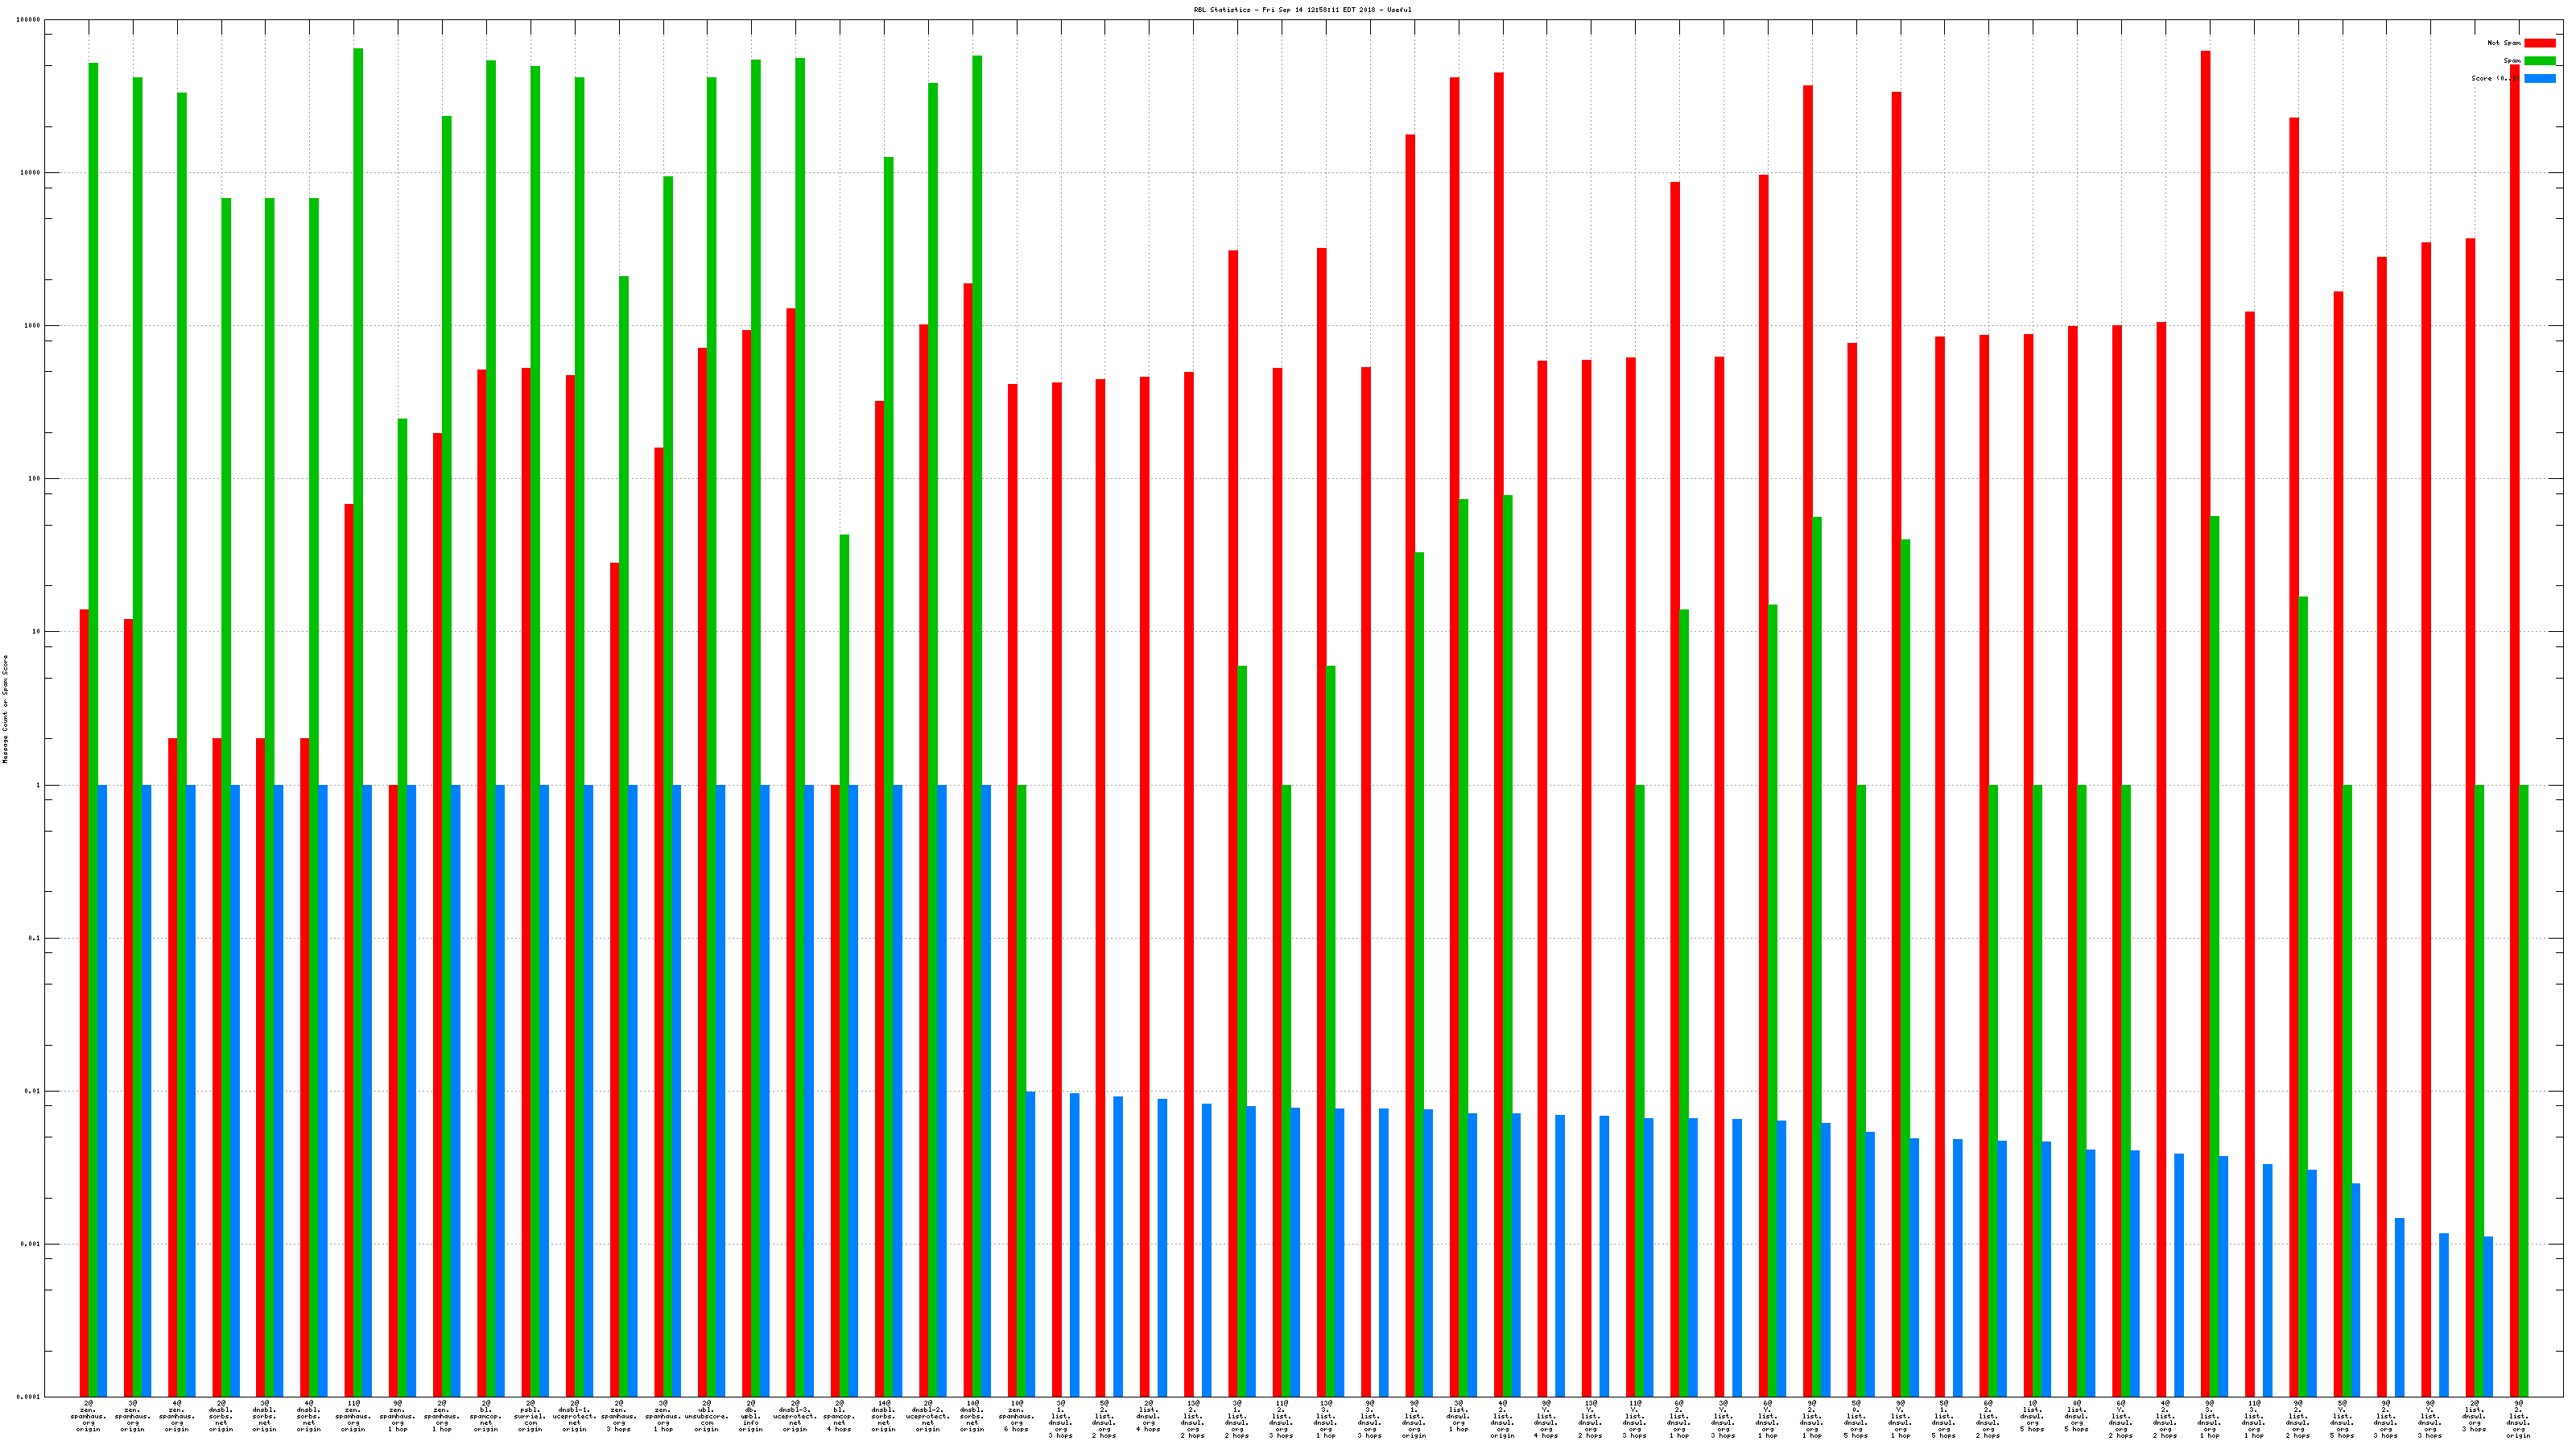2576x1449 pixels.
Task: Click the 0.0001 y-axis tick label
Action: tap(30, 1397)
